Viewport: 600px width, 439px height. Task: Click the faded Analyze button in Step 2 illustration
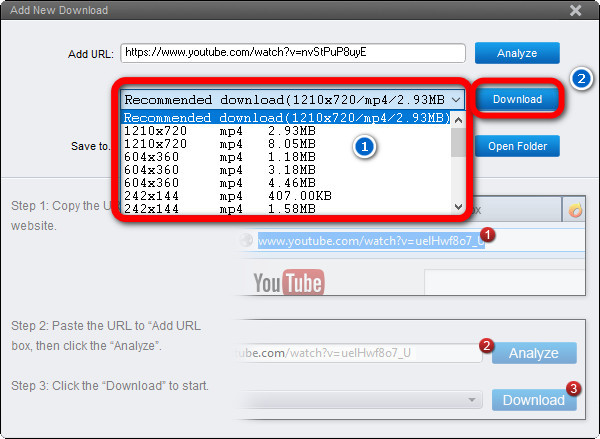click(534, 353)
